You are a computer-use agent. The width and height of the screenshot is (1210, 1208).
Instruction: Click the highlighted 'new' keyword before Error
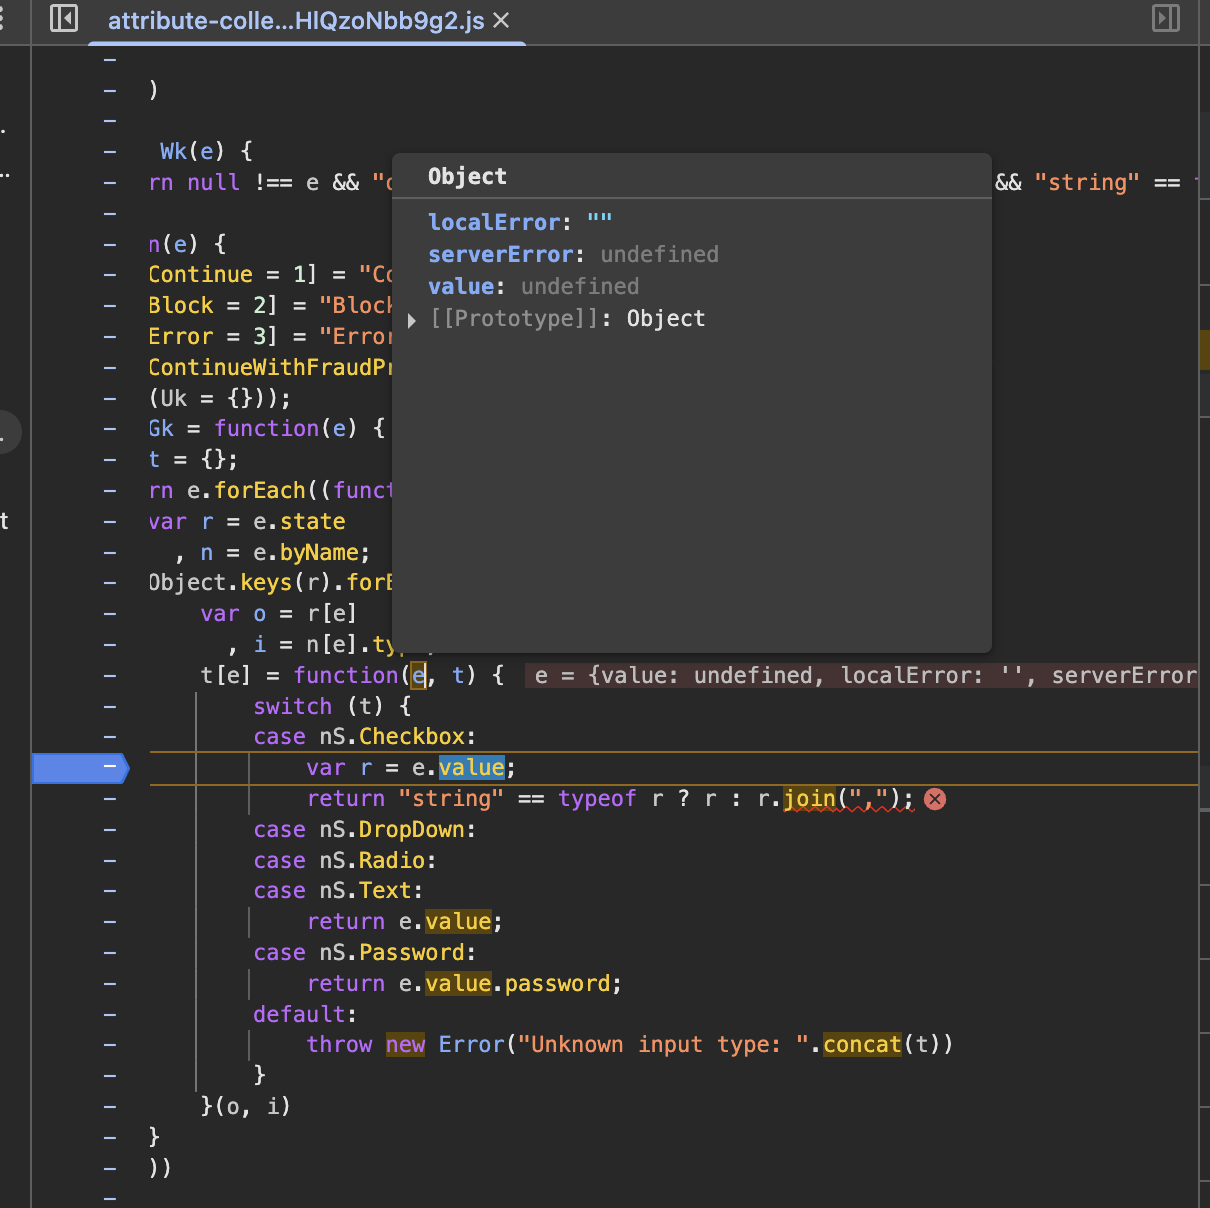click(405, 1045)
